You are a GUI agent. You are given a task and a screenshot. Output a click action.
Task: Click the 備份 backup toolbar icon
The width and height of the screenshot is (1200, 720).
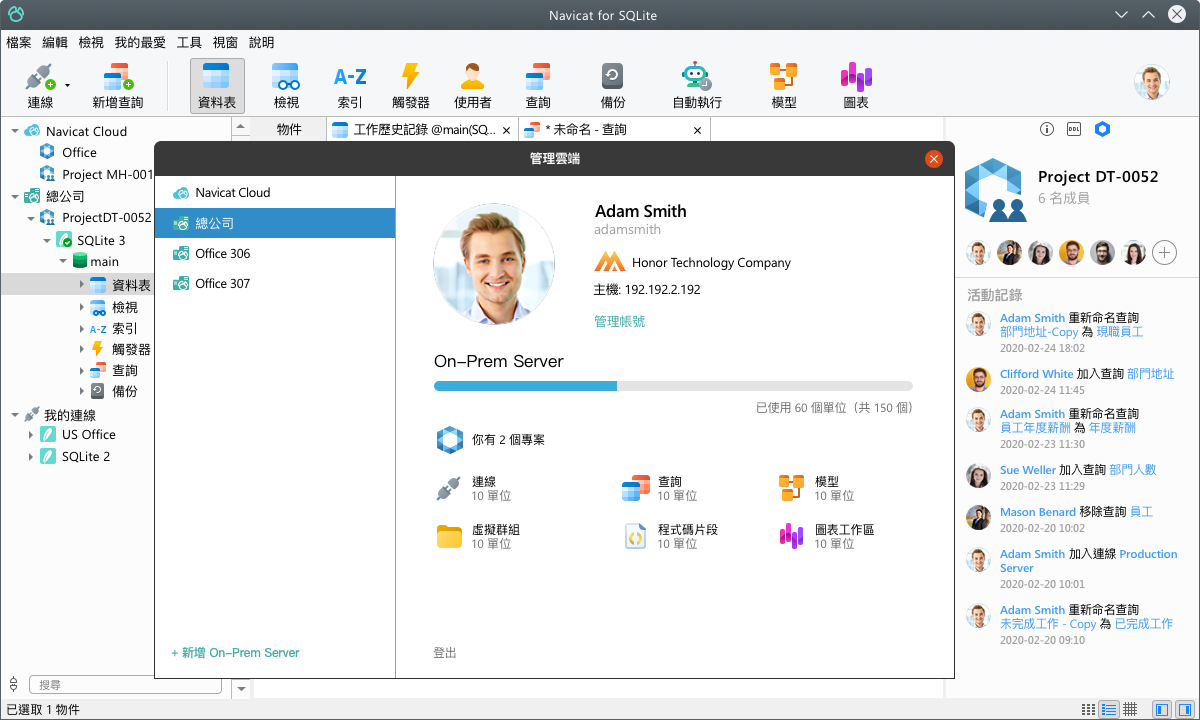tap(613, 85)
